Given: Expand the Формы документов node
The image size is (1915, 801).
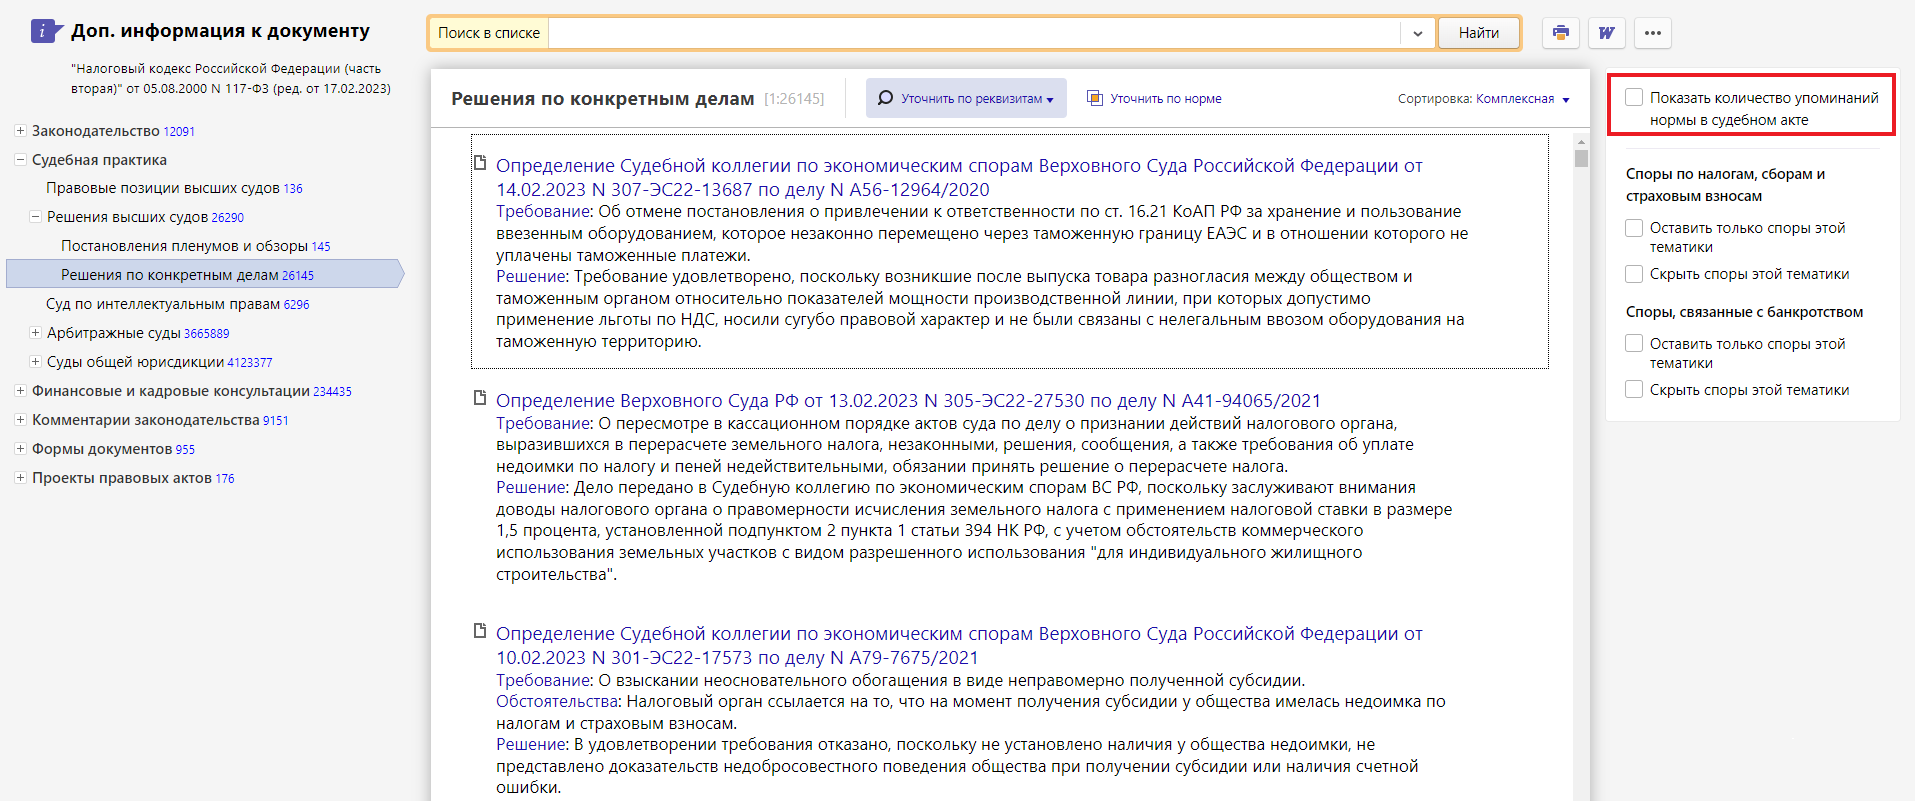Looking at the screenshot, I should point(20,448).
